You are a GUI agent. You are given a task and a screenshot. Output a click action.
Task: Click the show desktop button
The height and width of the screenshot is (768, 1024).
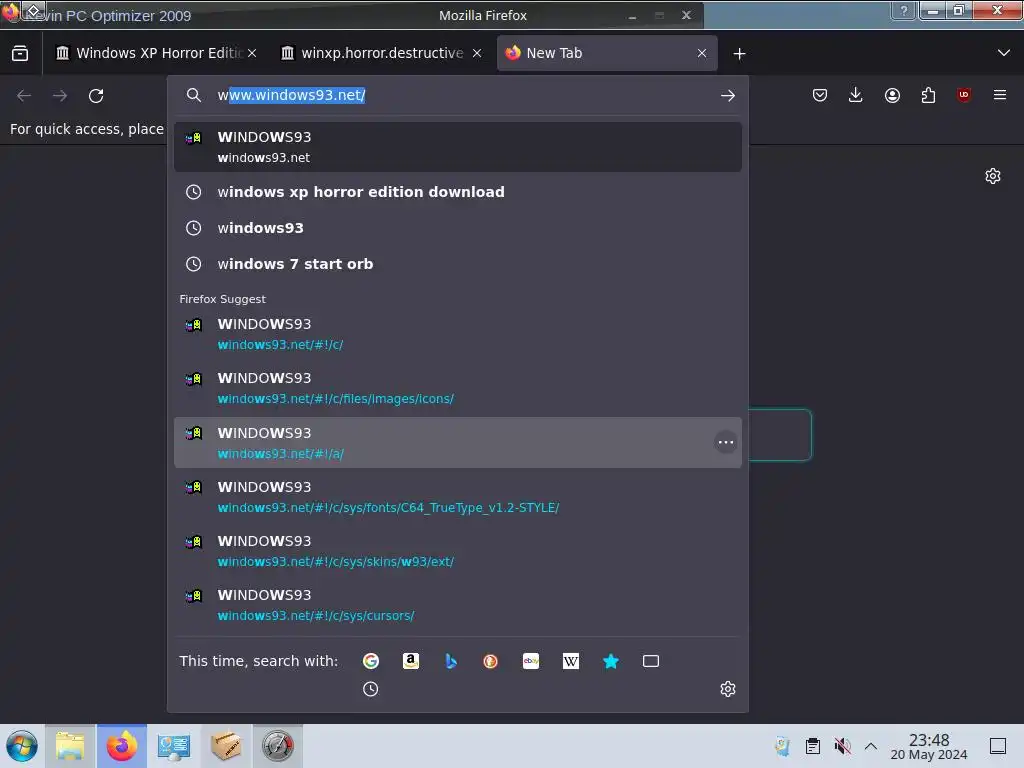[998, 746]
